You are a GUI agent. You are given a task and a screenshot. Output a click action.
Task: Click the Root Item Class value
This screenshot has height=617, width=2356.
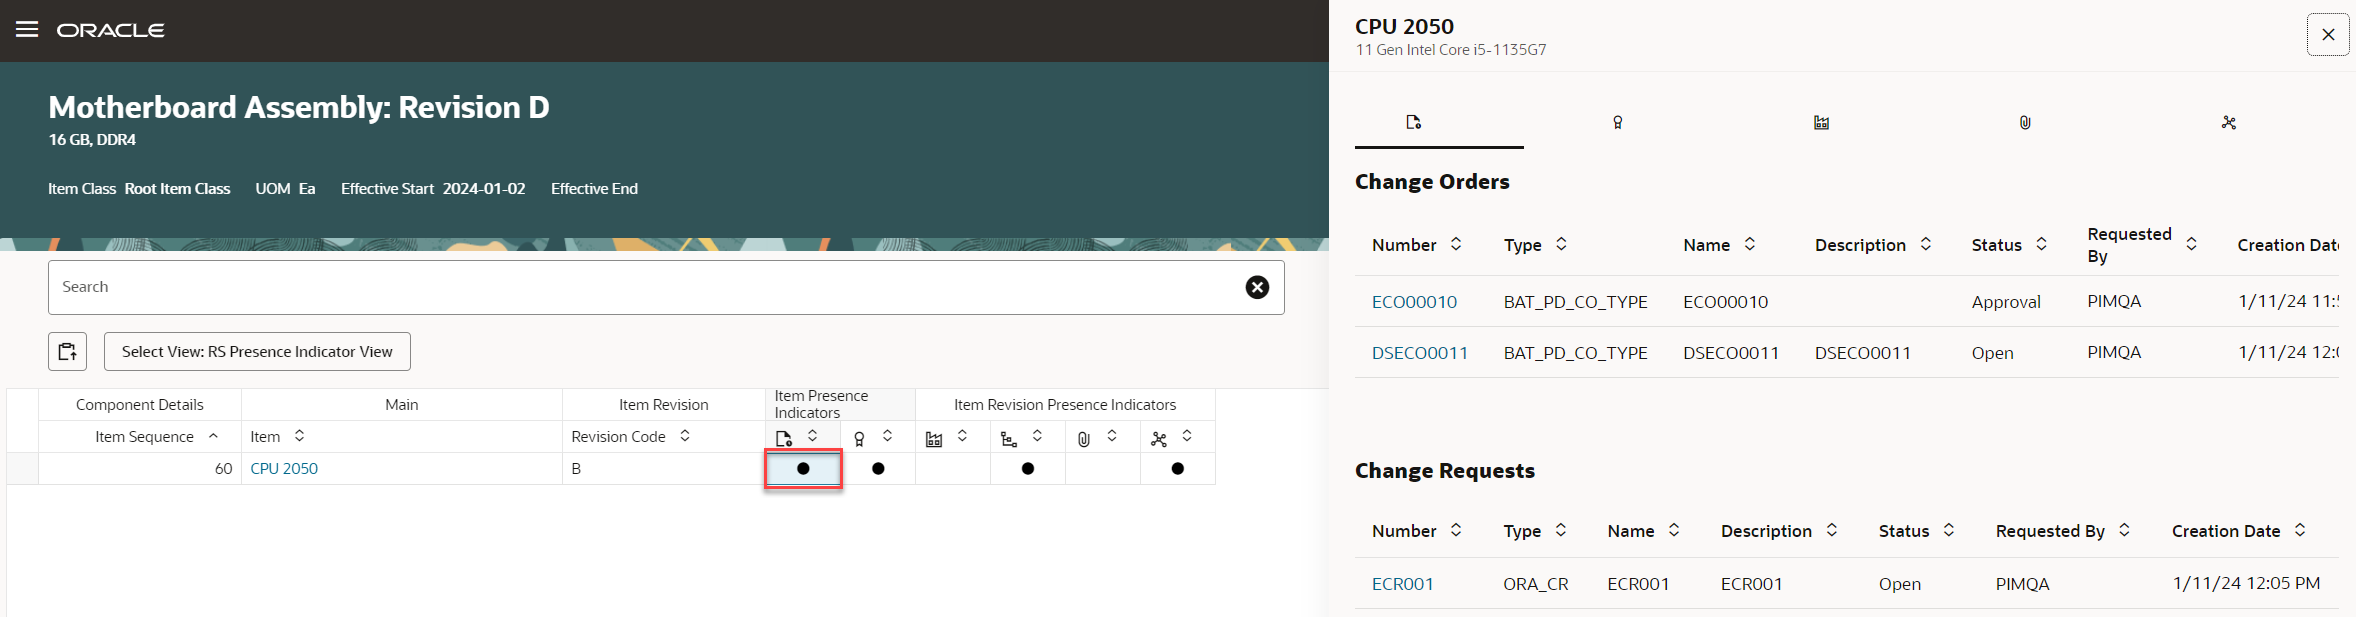pyautogui.click(x=177, y=188)
